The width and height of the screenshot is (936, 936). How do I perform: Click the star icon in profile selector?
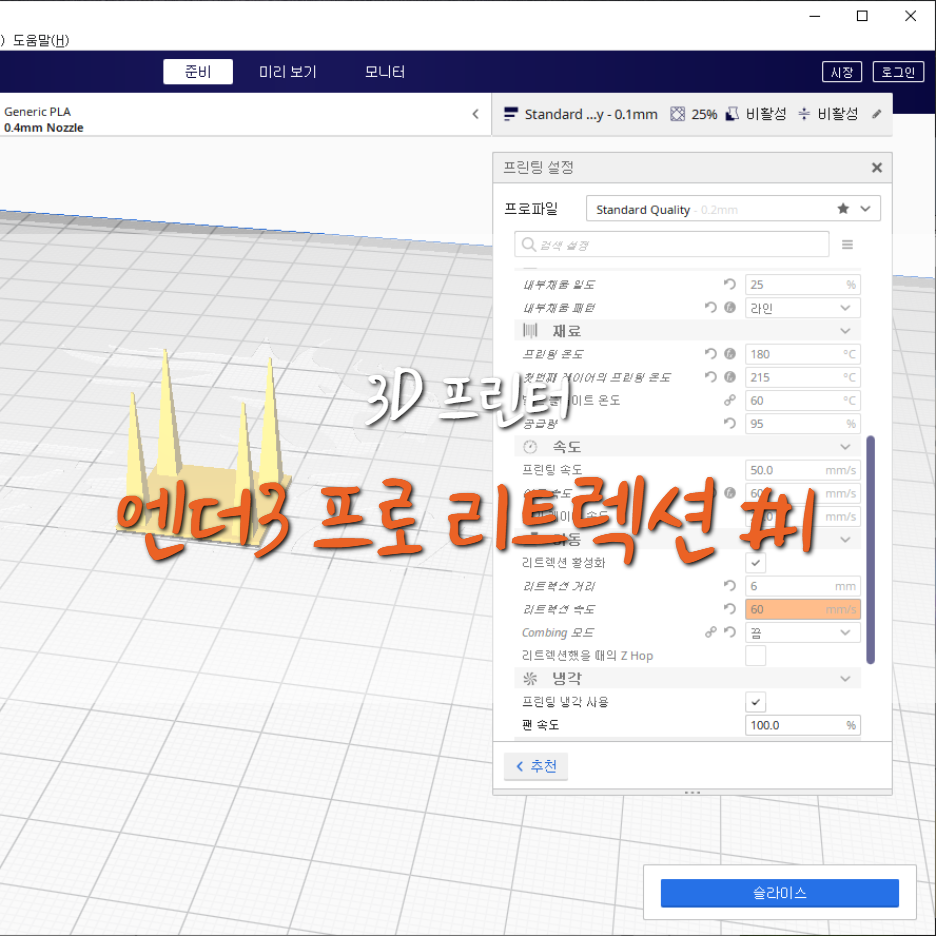pos(843,208)
